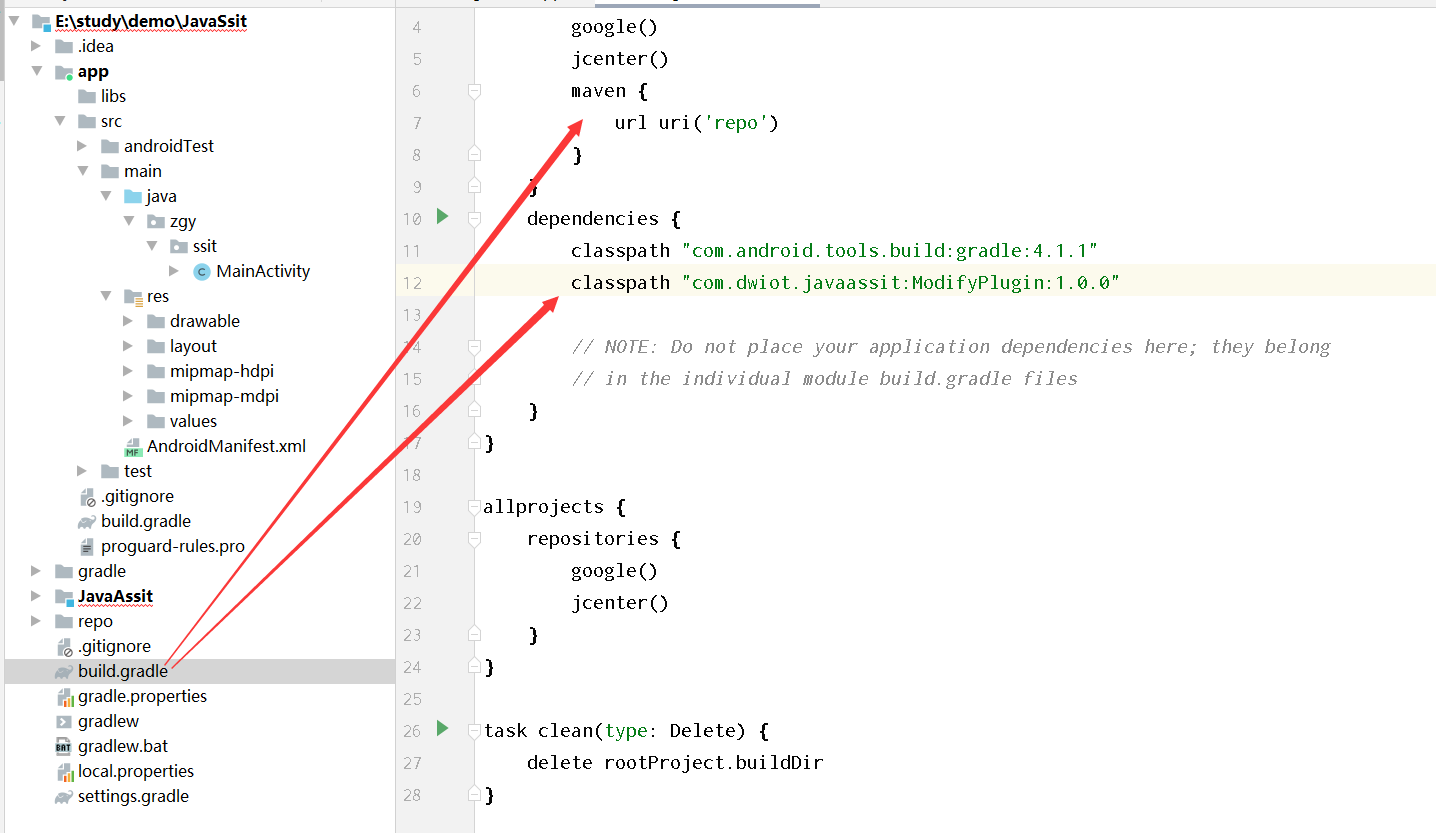This screenshot has width=1436, height=833.
Task: Click jcenter() on line 22
Action: [x=620, y=603]
